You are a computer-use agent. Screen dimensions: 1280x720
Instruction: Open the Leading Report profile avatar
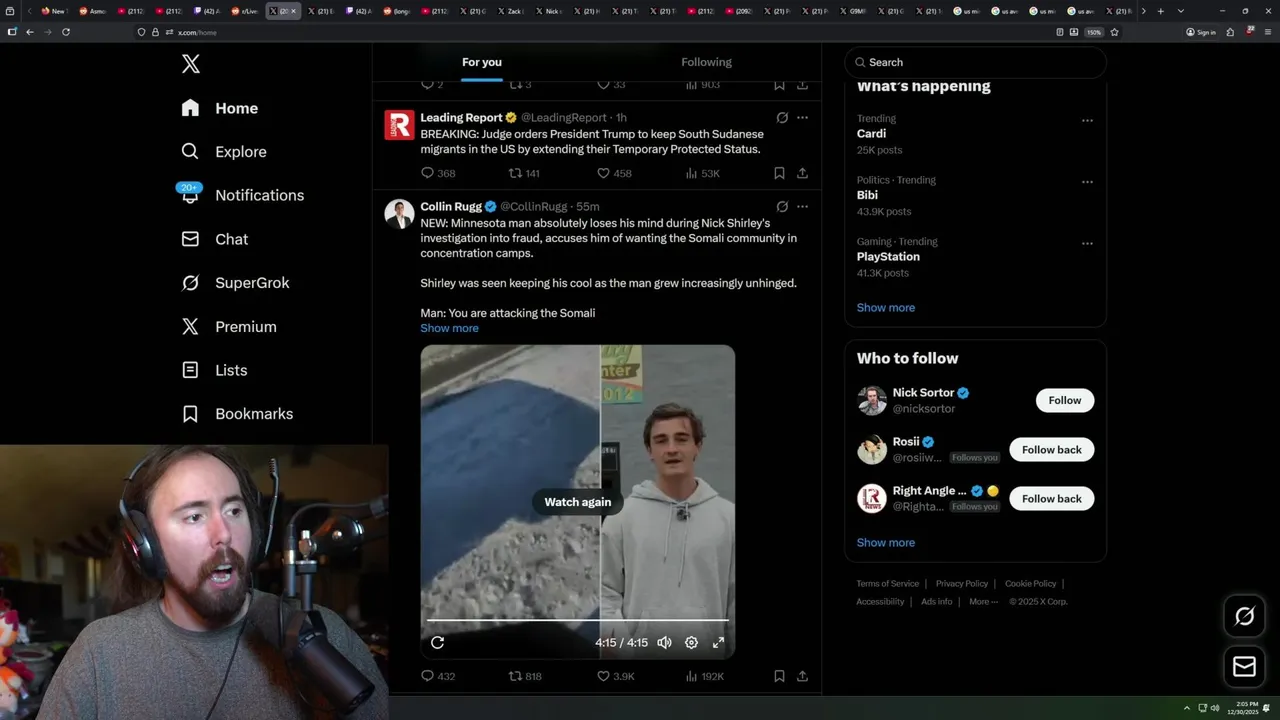tap(399, 125)
